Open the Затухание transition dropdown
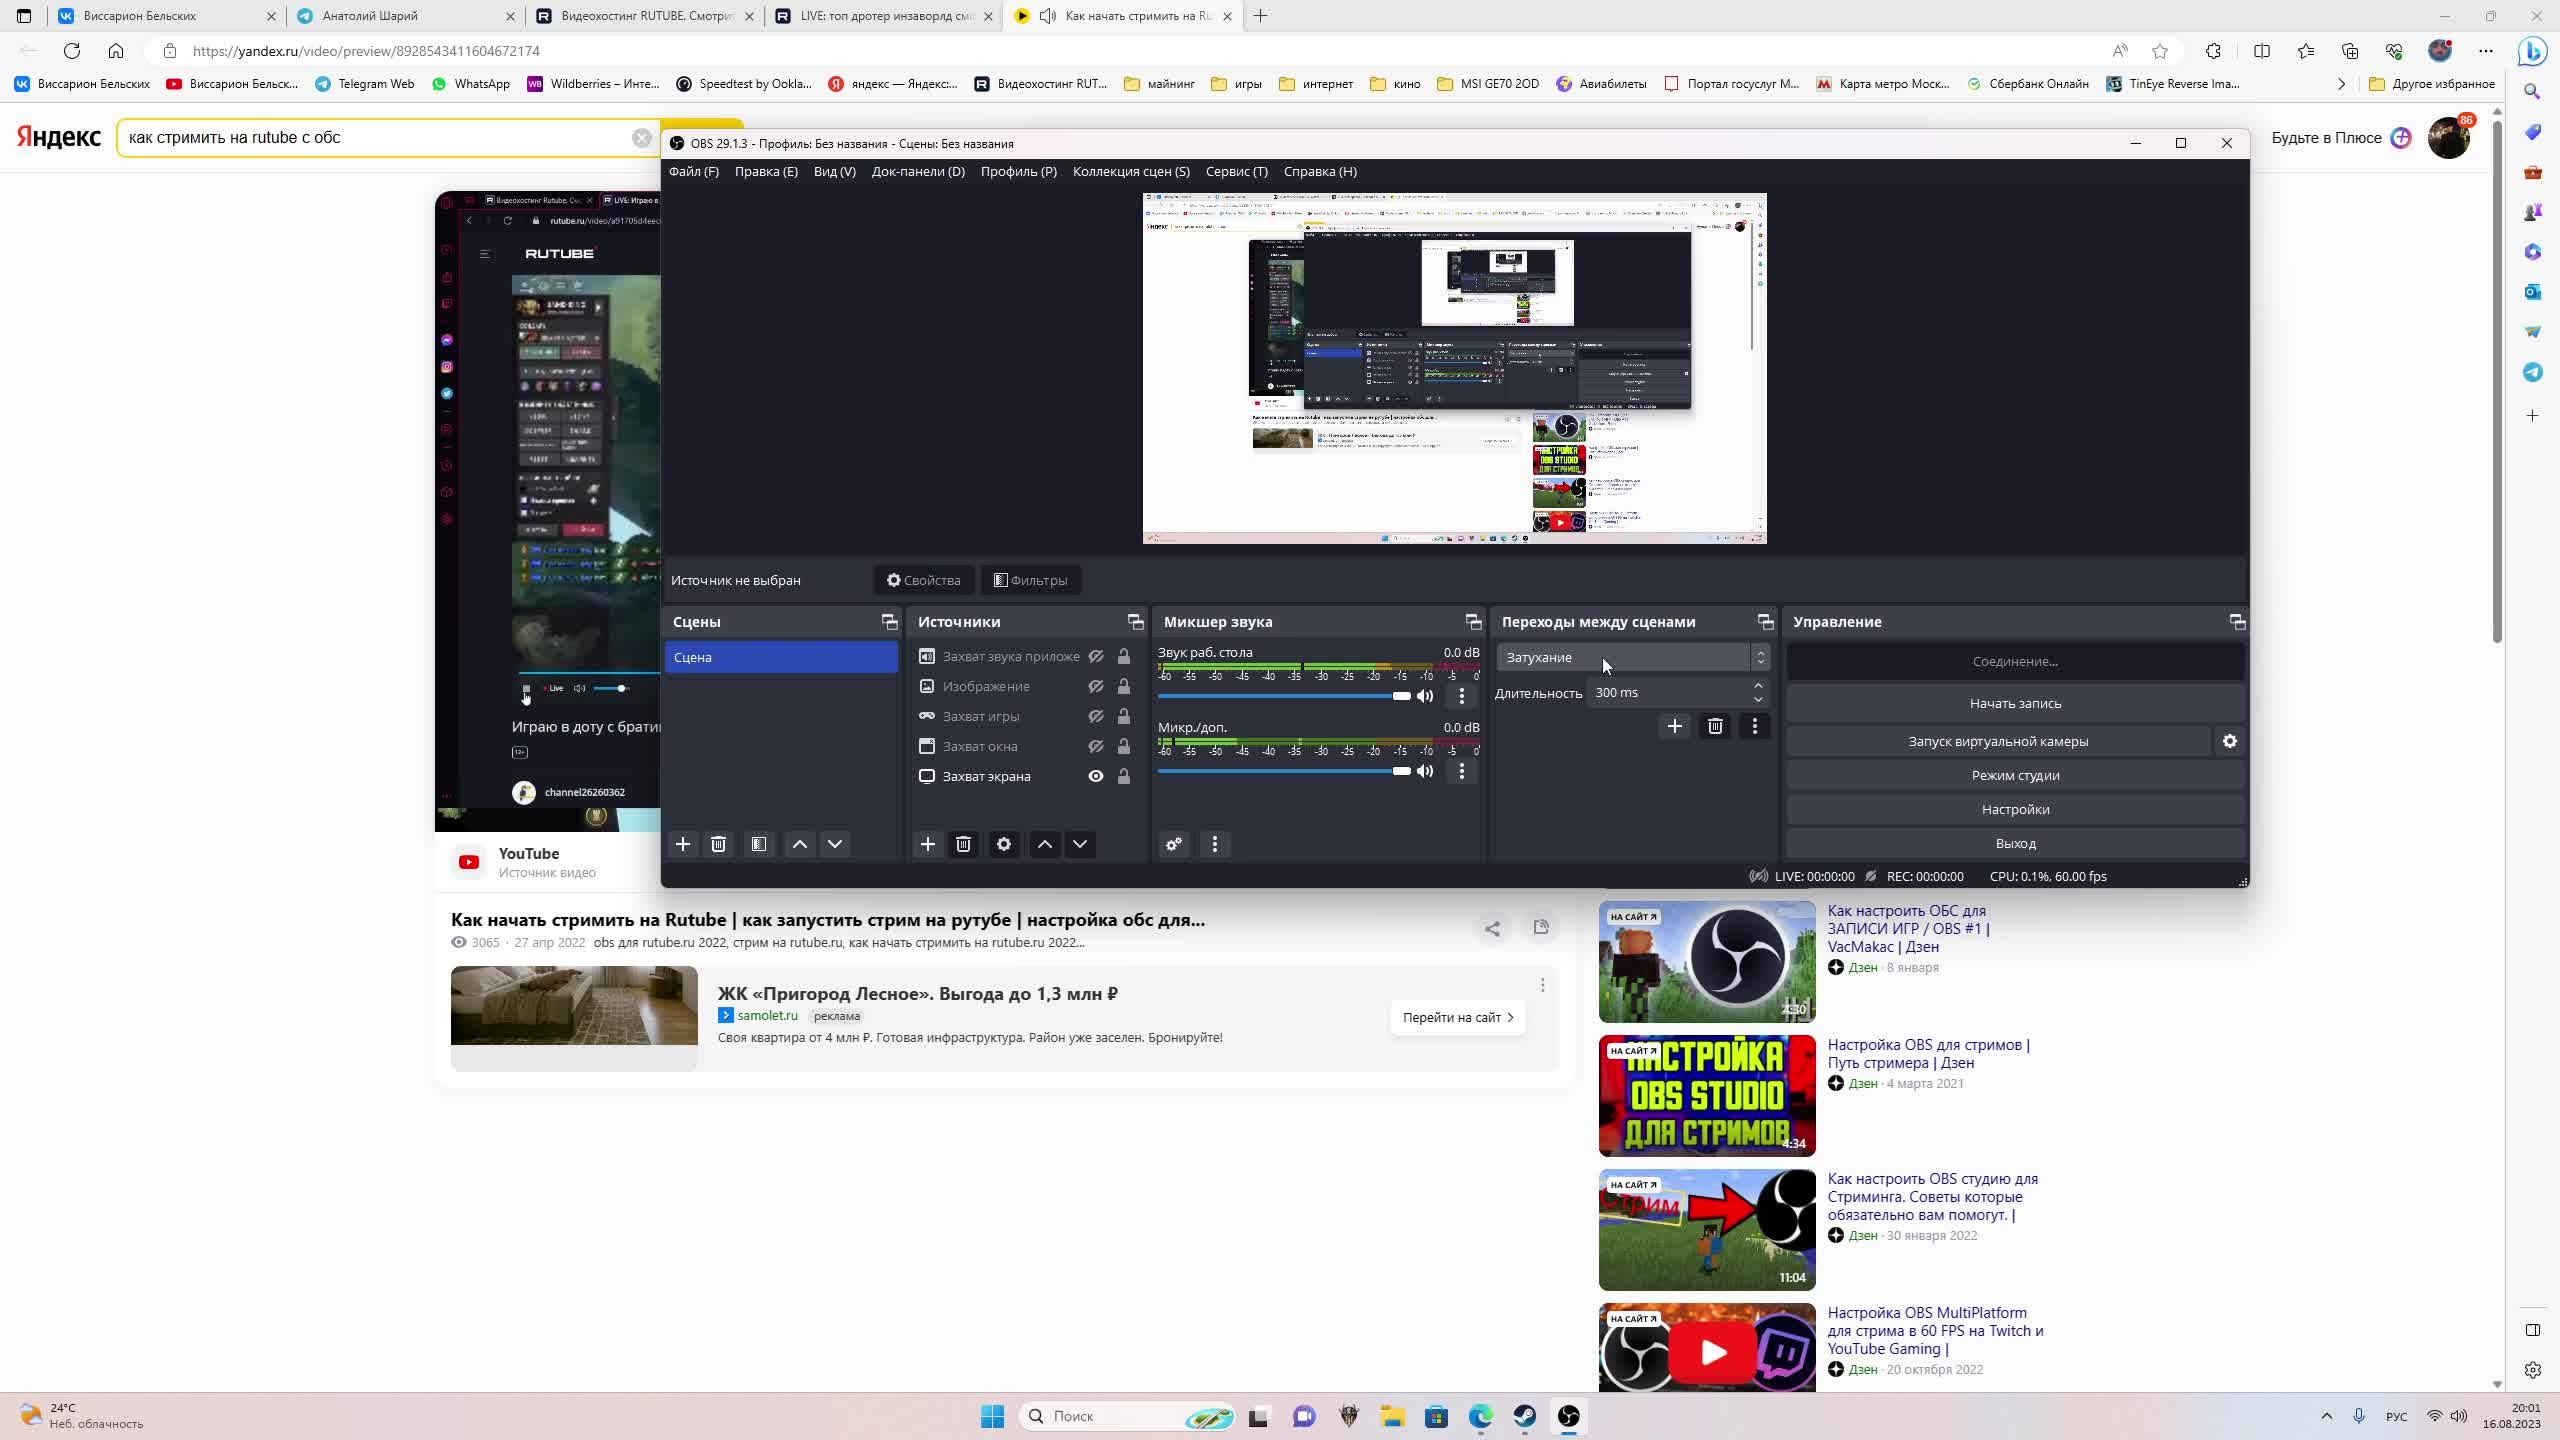2560x1440 pixels. tap(1630, 657)
